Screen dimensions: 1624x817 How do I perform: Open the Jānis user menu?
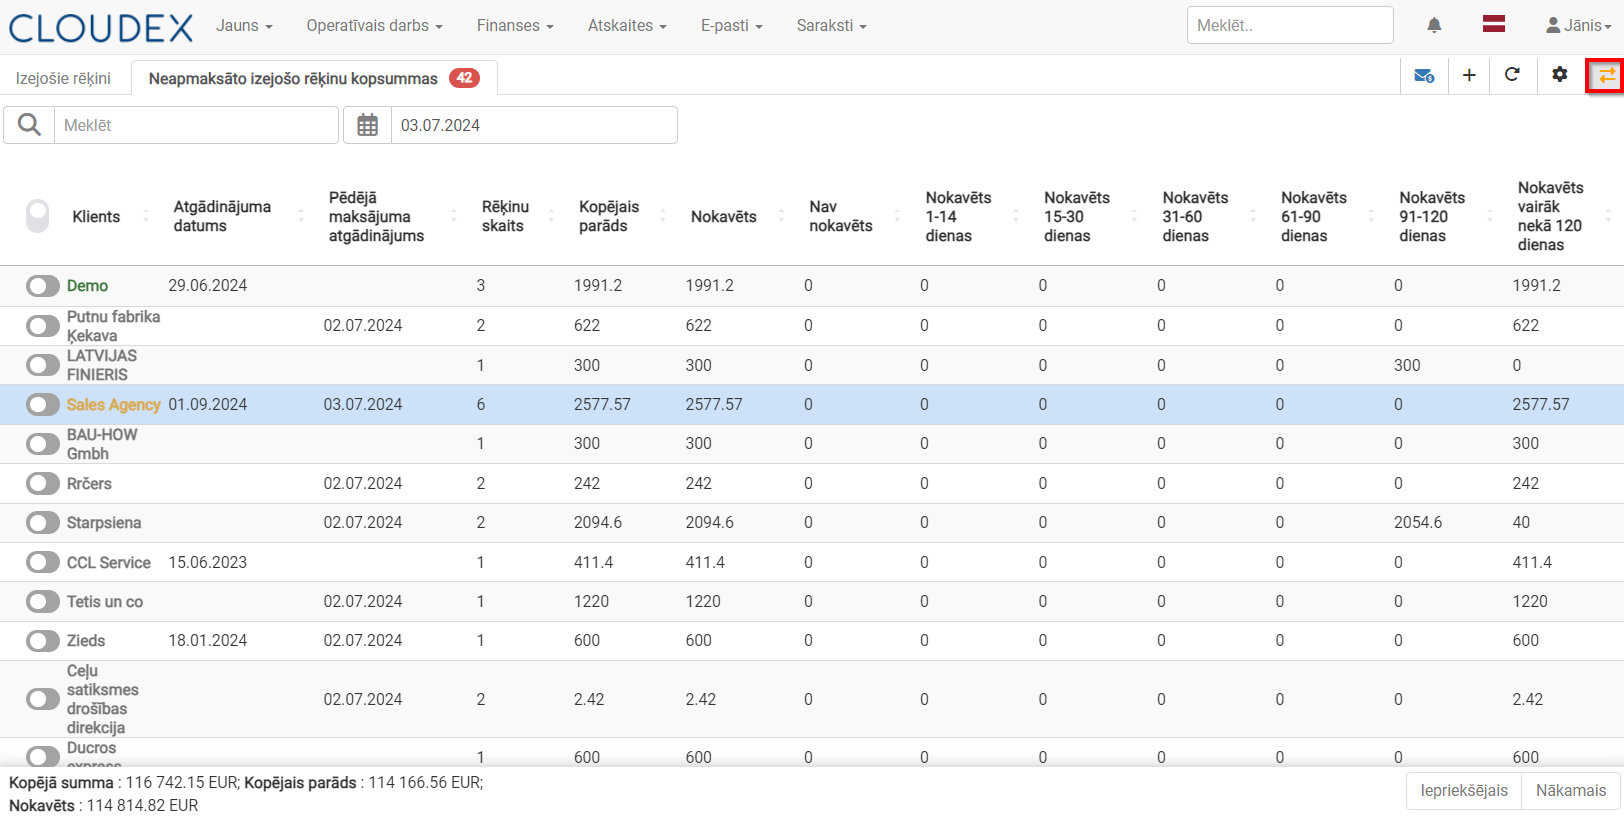click(x=1578, y=26)
